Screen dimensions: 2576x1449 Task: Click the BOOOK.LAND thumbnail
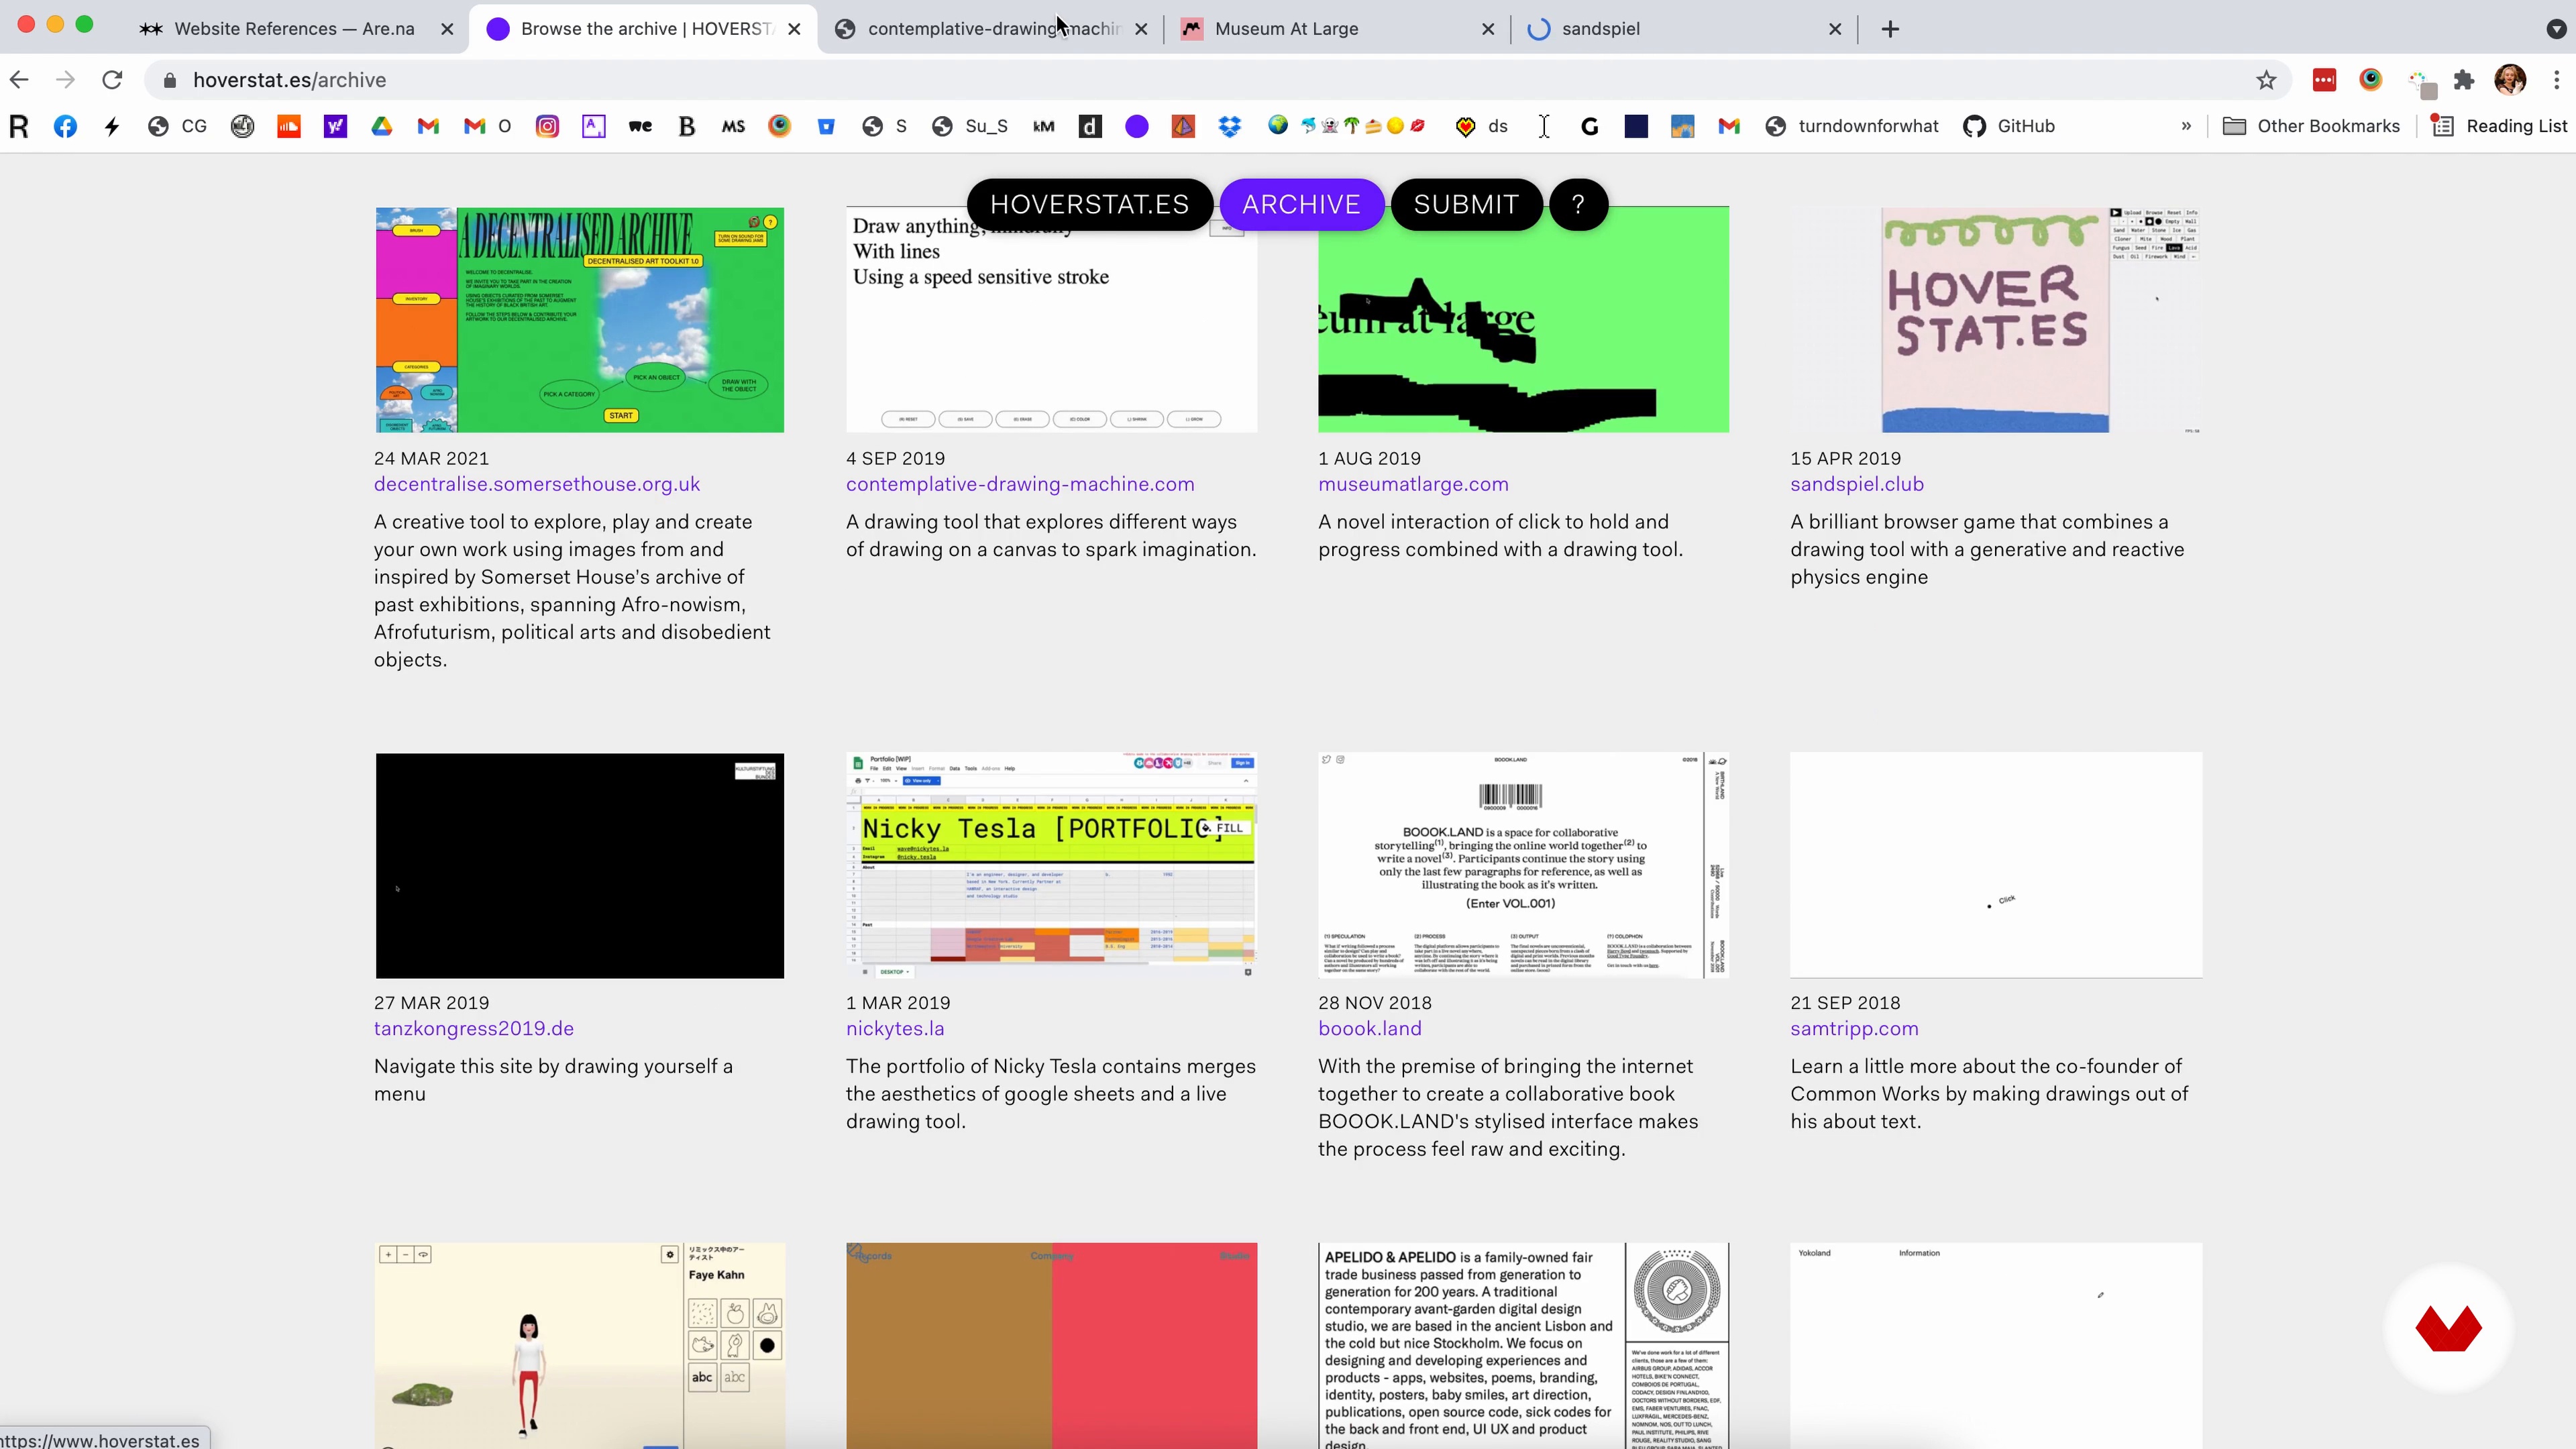[1523, 865]
